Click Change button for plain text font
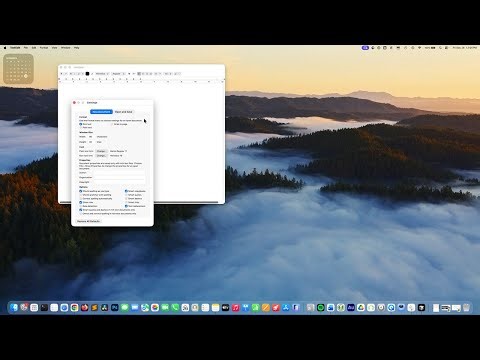 (x=101, y=151)
